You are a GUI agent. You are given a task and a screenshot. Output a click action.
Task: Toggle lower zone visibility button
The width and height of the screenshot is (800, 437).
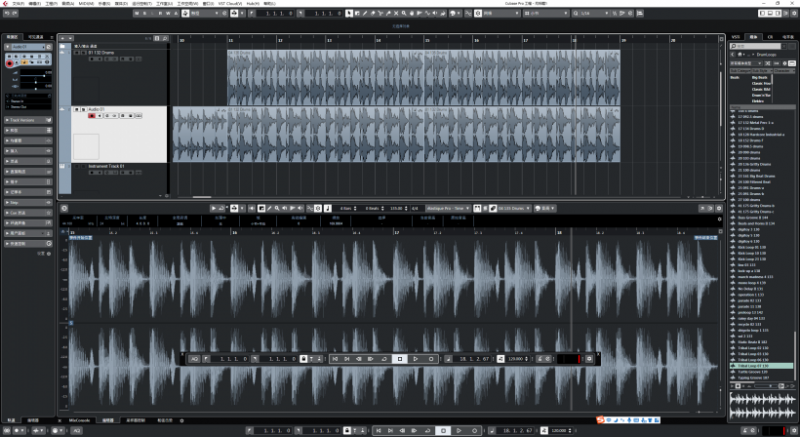pyautogui.click(x=770, y=13)
